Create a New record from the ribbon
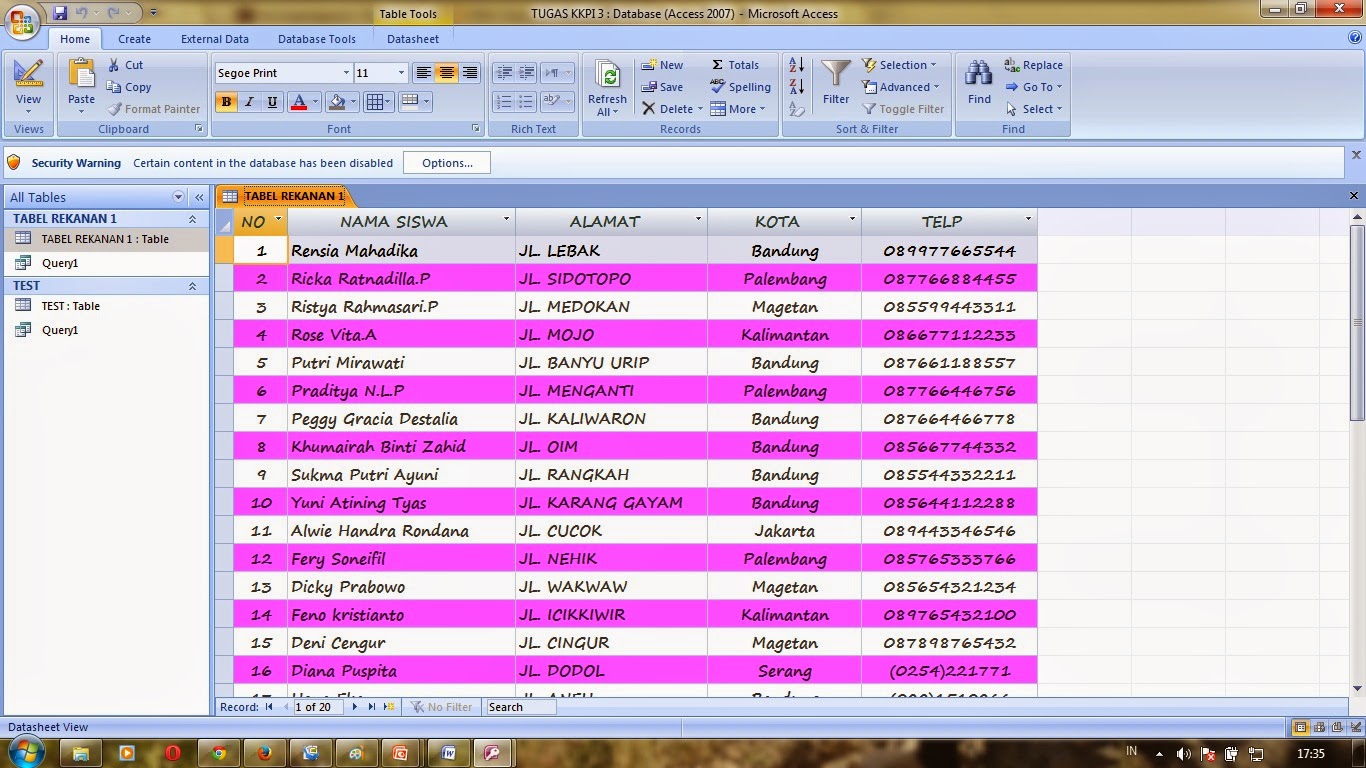 click(662, 65)
